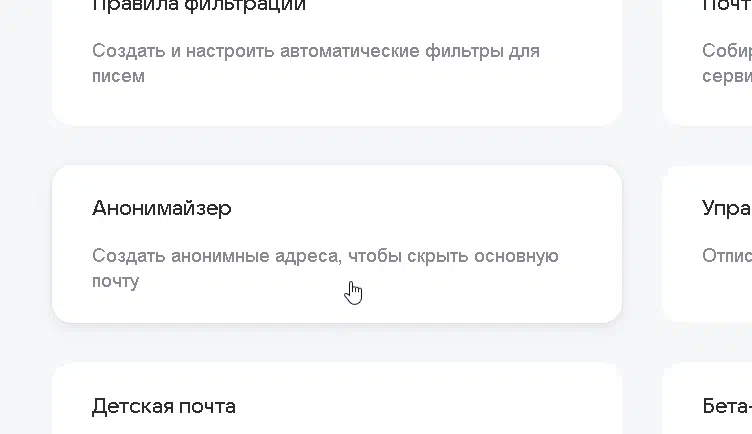Open the partially visible 'Упра' card
752x434 pixels.
pyautogui.click(x=707, y=244)
